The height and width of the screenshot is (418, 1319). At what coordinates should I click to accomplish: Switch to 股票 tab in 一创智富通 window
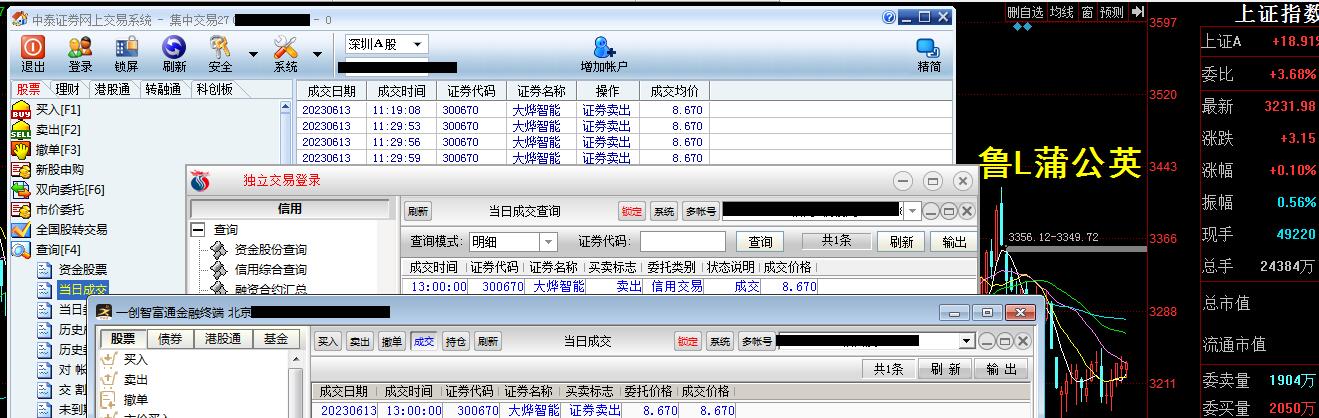coord(122,339)
